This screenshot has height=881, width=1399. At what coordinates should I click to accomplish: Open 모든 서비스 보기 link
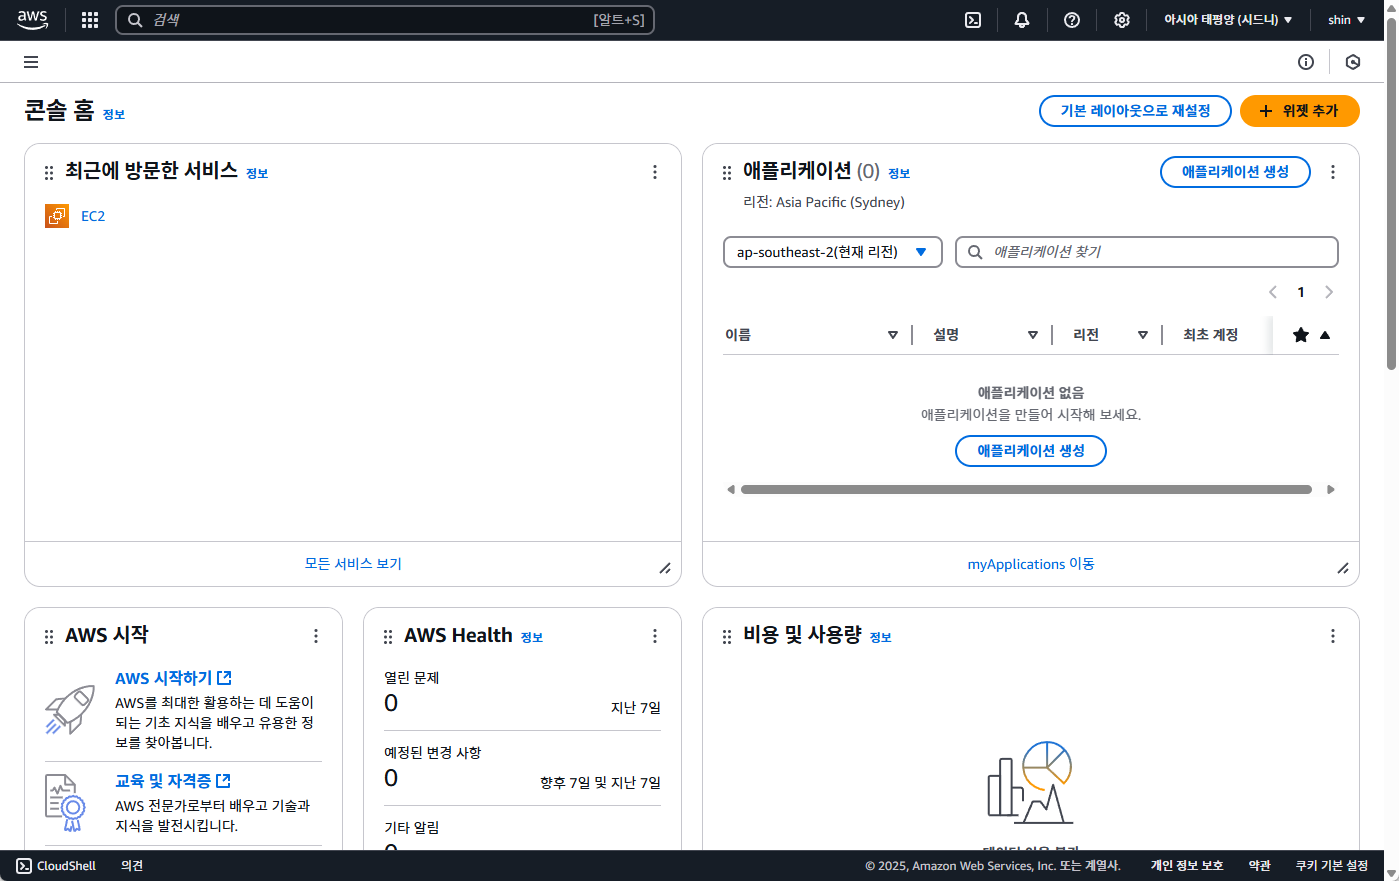[x=353, y=564]
